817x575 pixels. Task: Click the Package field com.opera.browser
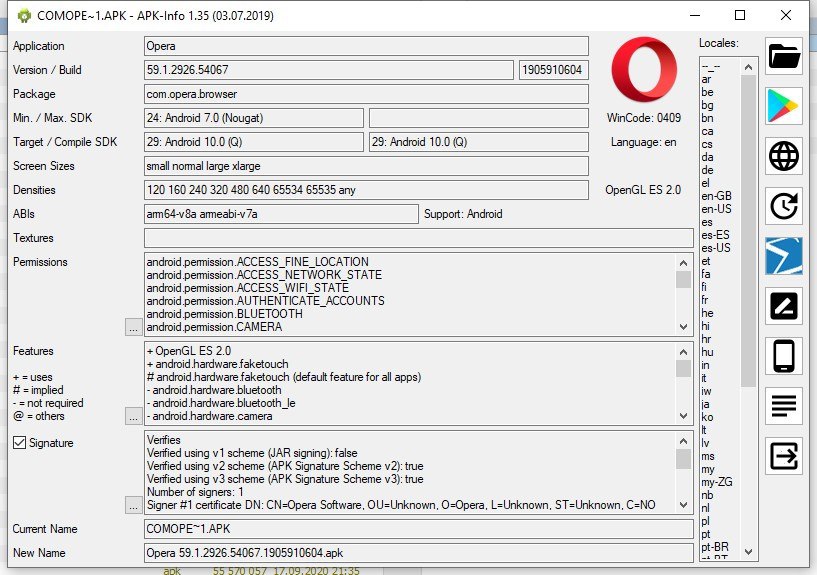366,94
